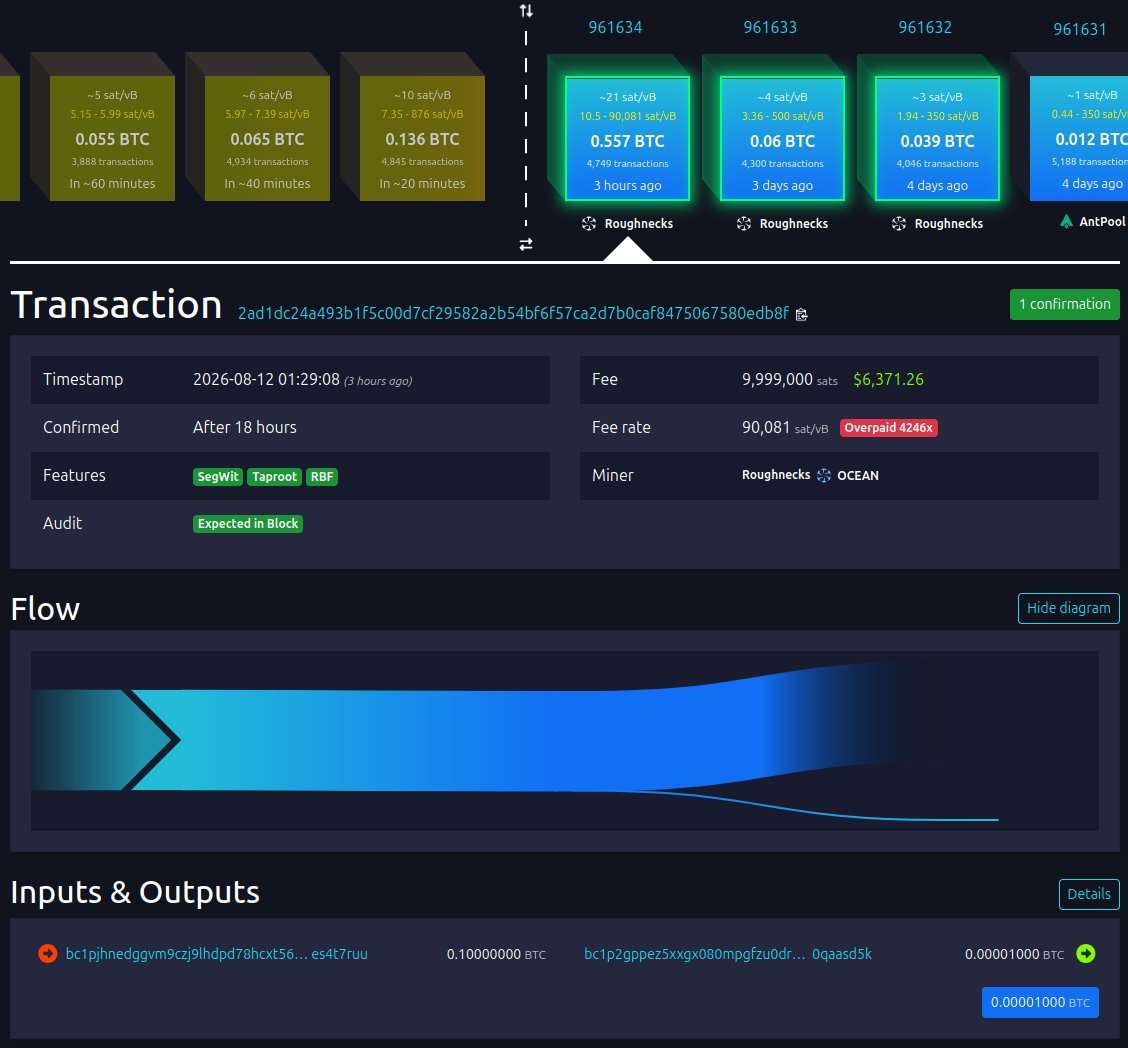Viewport: 1128px width, 1048px height.
Task: Open input address bc1pjhnedggvm9czj9lhdpd78hcxt56
Action: [217, 954]
